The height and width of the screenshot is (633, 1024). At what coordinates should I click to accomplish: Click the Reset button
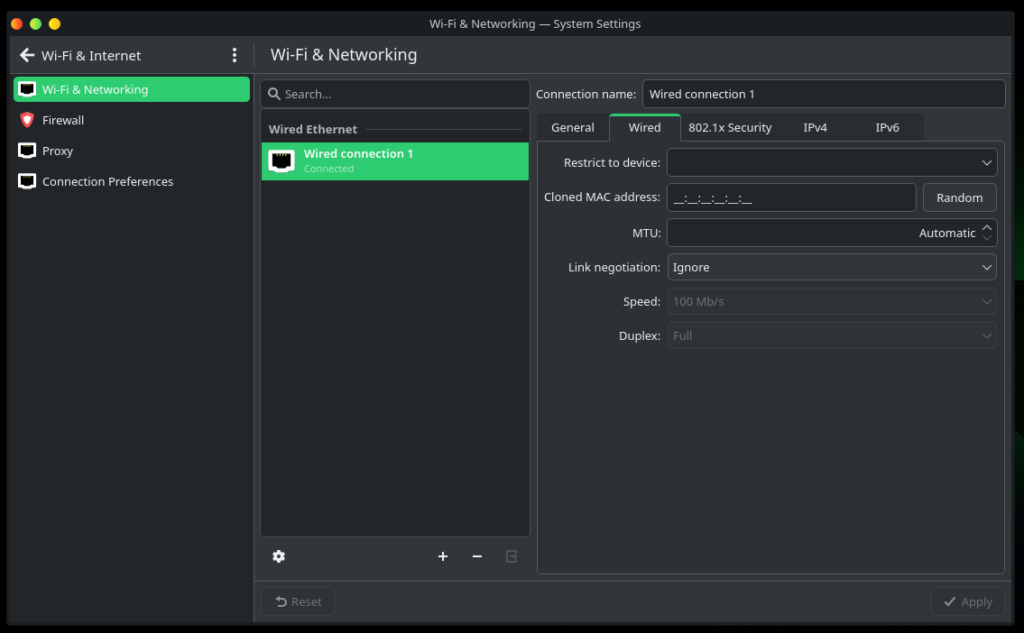tap(298, 602)
